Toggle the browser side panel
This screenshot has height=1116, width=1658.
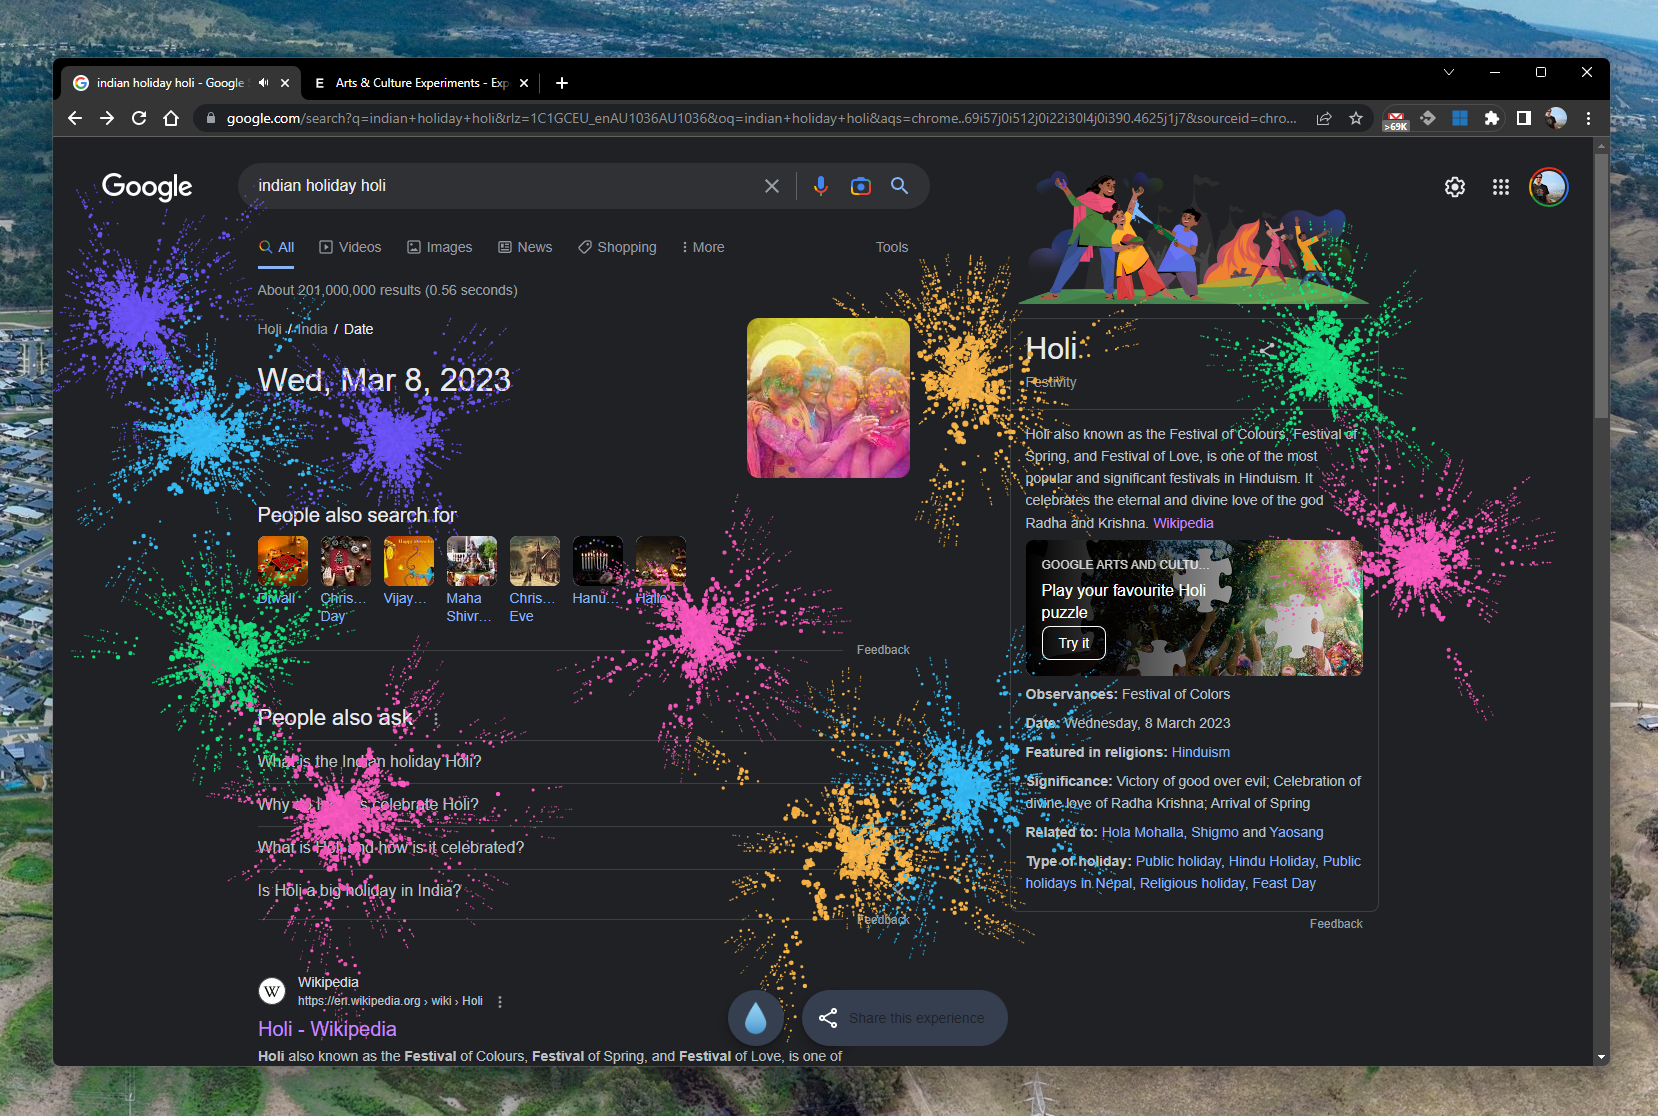(x=1524, y=118)
